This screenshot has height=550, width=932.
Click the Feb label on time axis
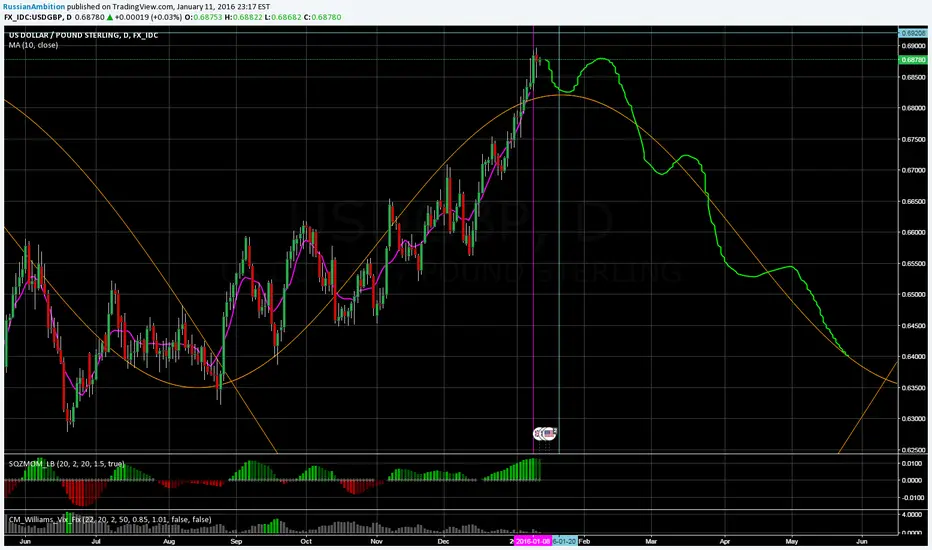coord(584,542)
